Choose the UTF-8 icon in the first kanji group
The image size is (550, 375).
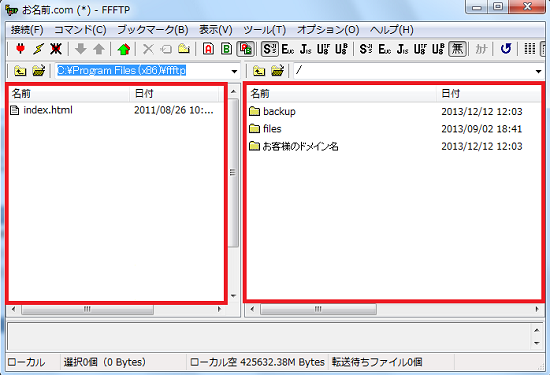point(323,49)
